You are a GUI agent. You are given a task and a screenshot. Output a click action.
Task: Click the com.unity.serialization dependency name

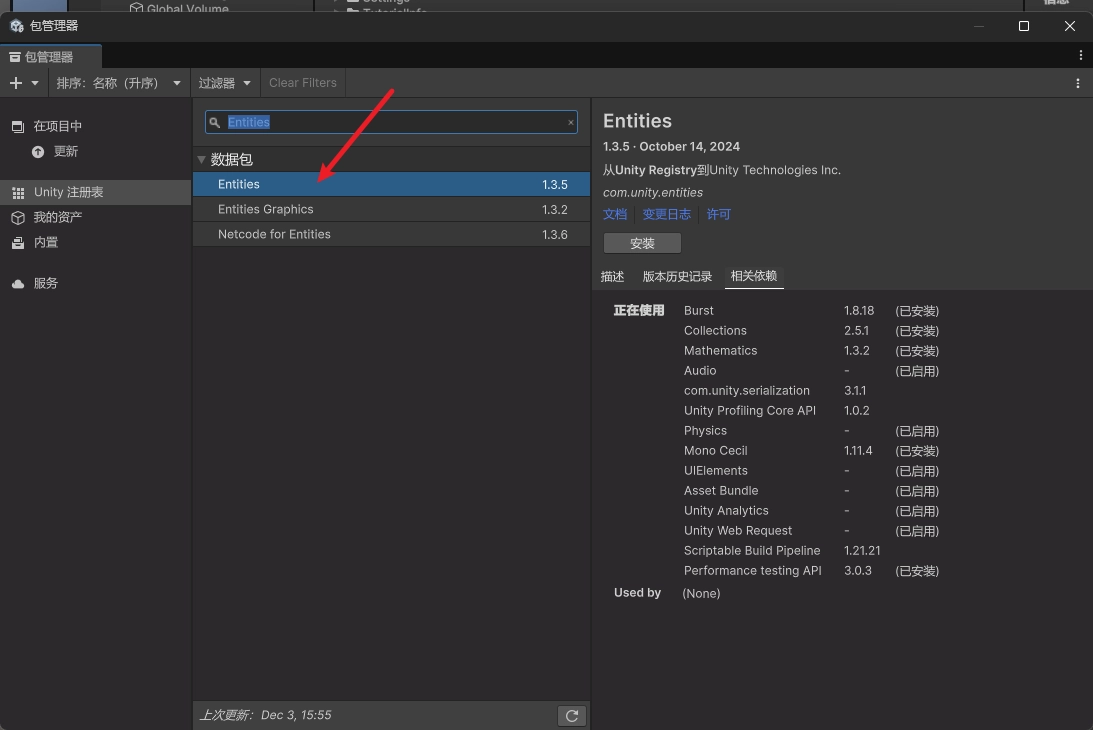coord(747,390)
